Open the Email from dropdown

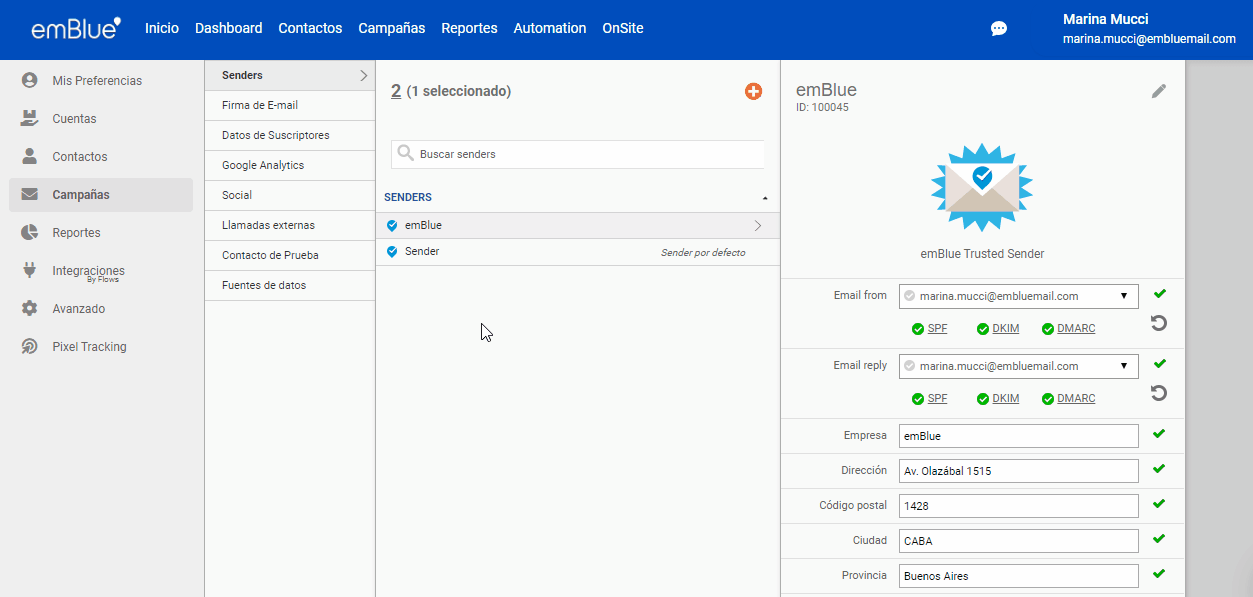click(x=1018, y=296)
